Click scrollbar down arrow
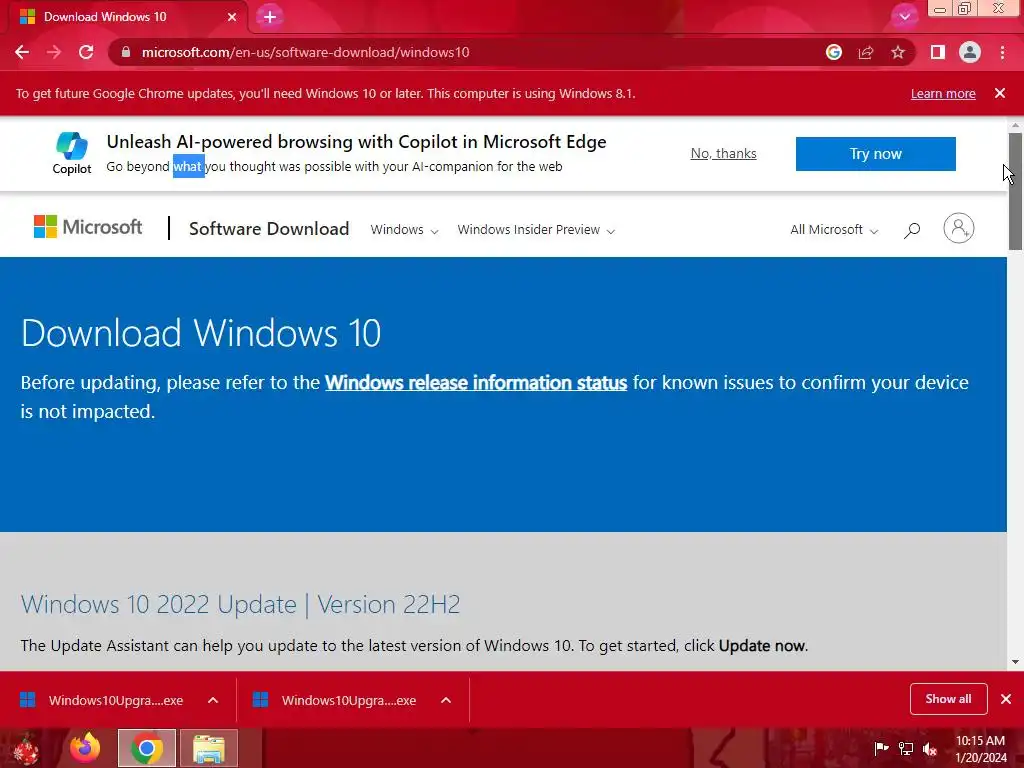 click(x=1015, y=662)
